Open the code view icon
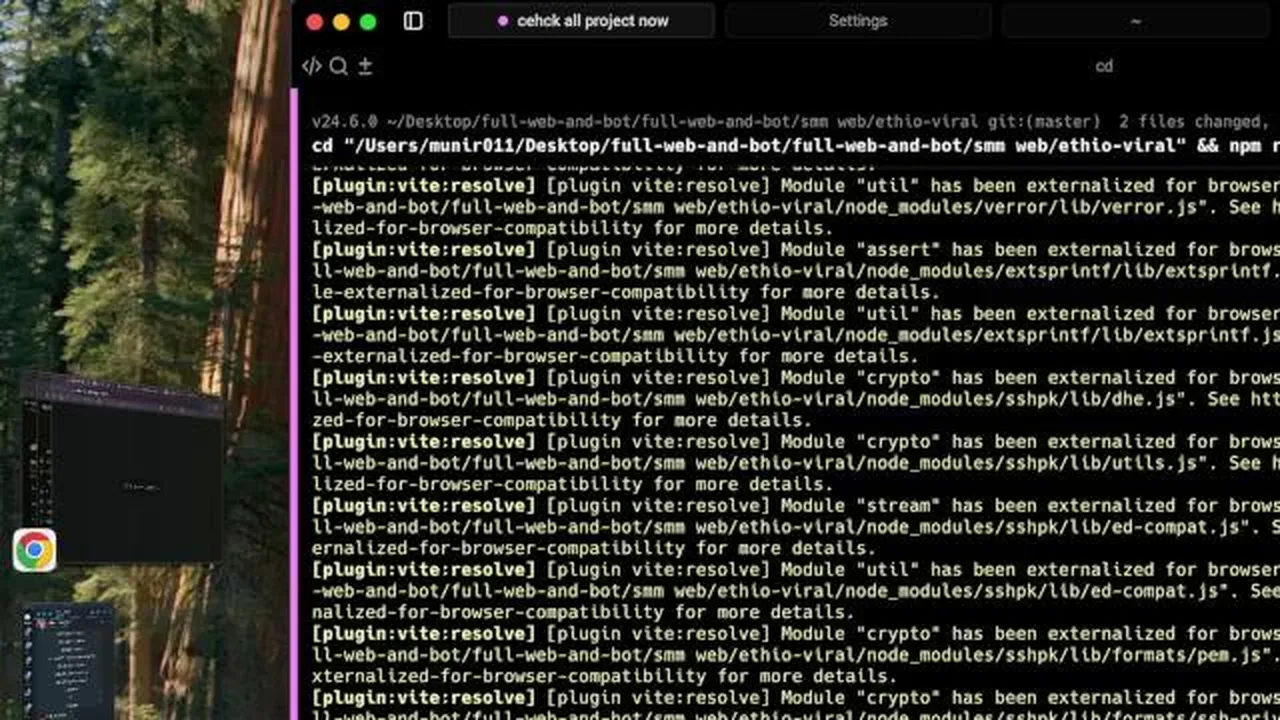This screenshot has width=1280, height=720. (311, 66)
